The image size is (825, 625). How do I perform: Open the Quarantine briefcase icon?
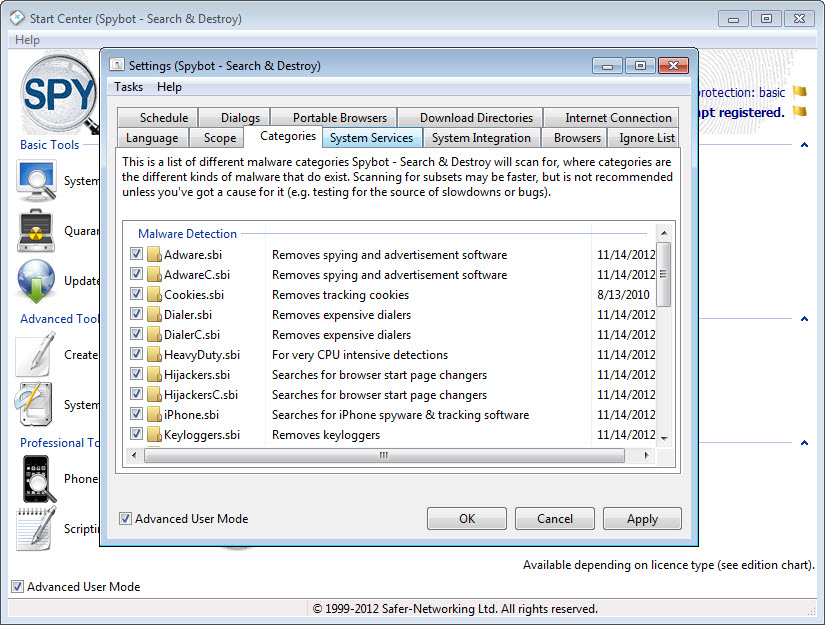click(36, 231)
